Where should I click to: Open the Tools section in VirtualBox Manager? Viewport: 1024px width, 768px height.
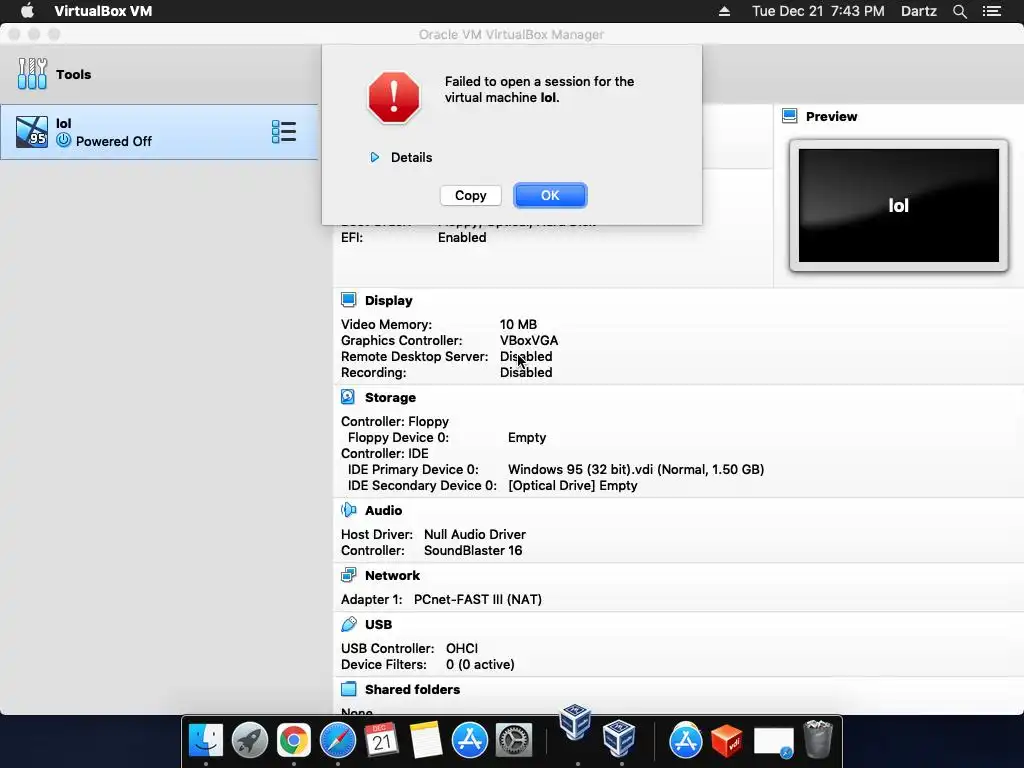pos(73,74)
